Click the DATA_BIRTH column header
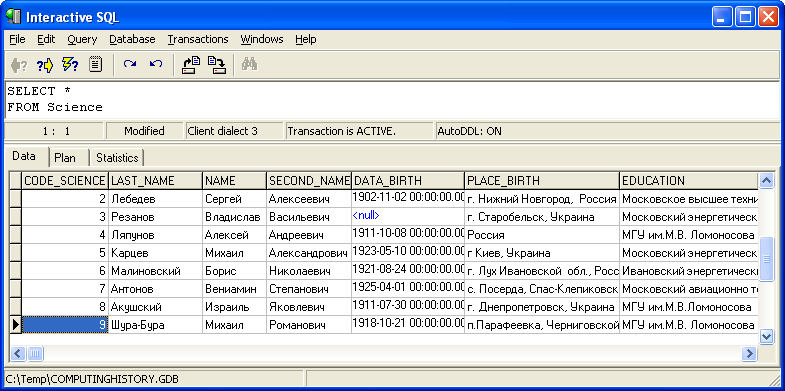Screen dimensions: 785x391 coord(408,180)
